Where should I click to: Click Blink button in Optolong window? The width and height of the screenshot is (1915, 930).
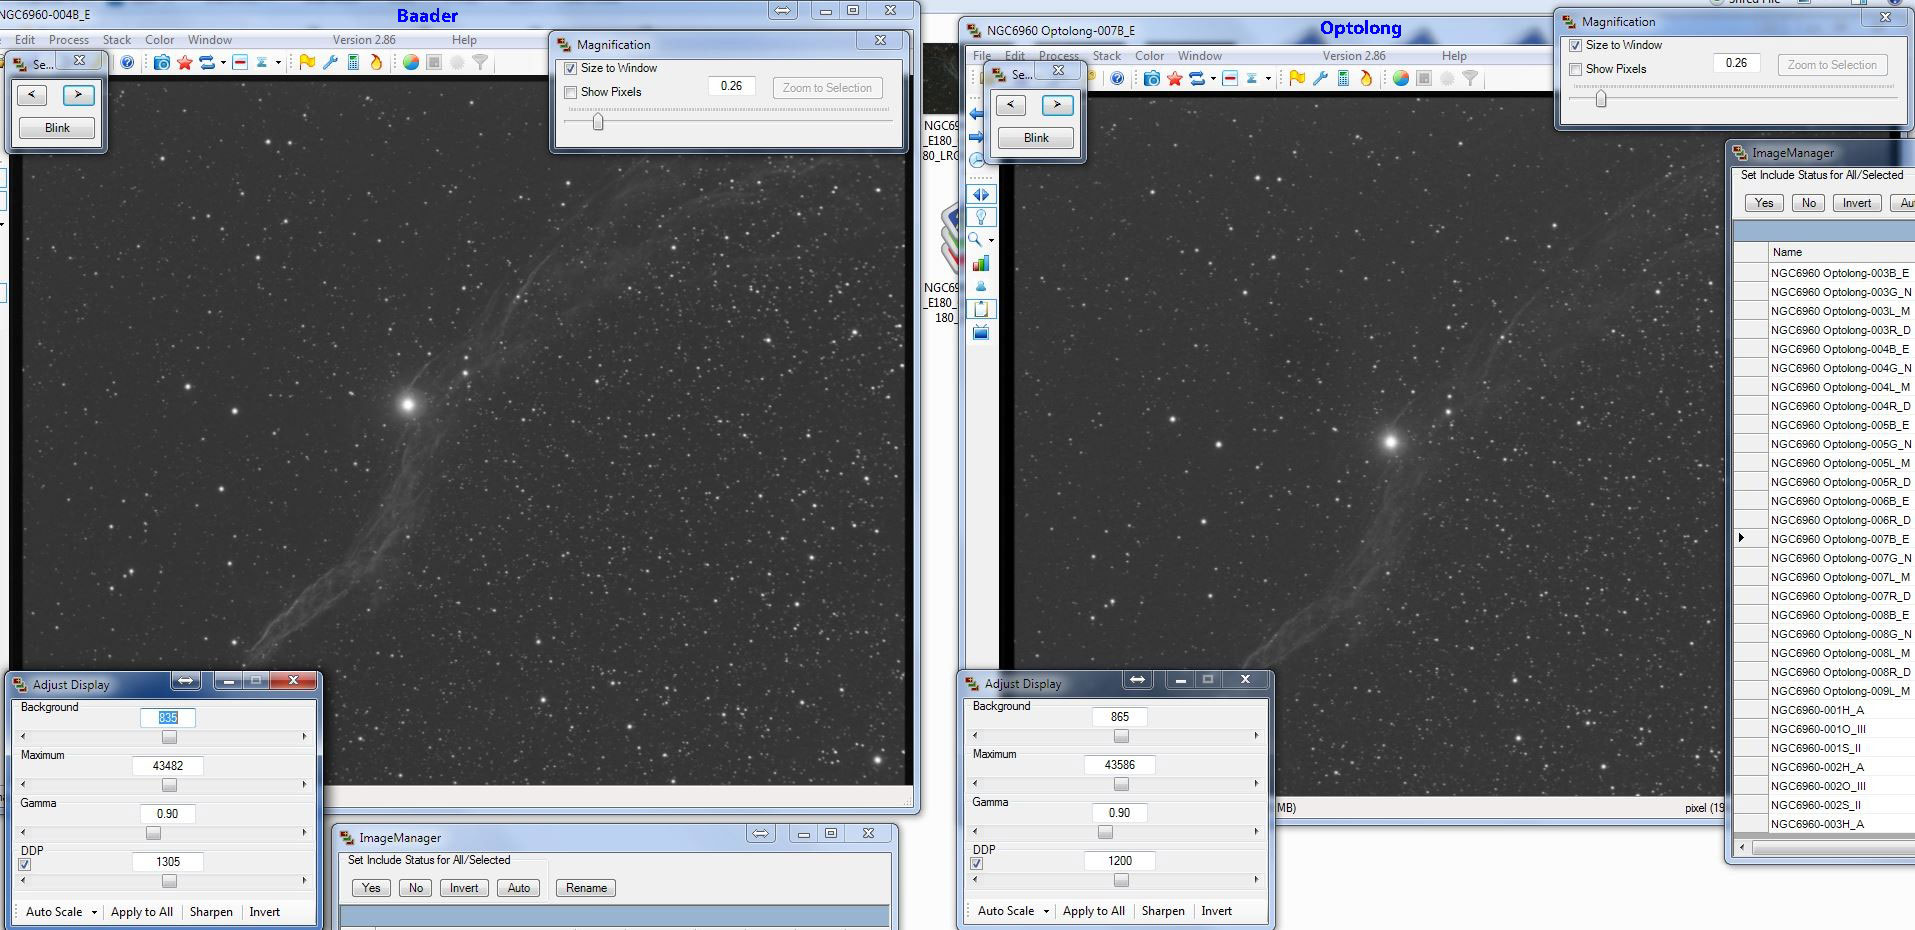tap(1036, 138)
